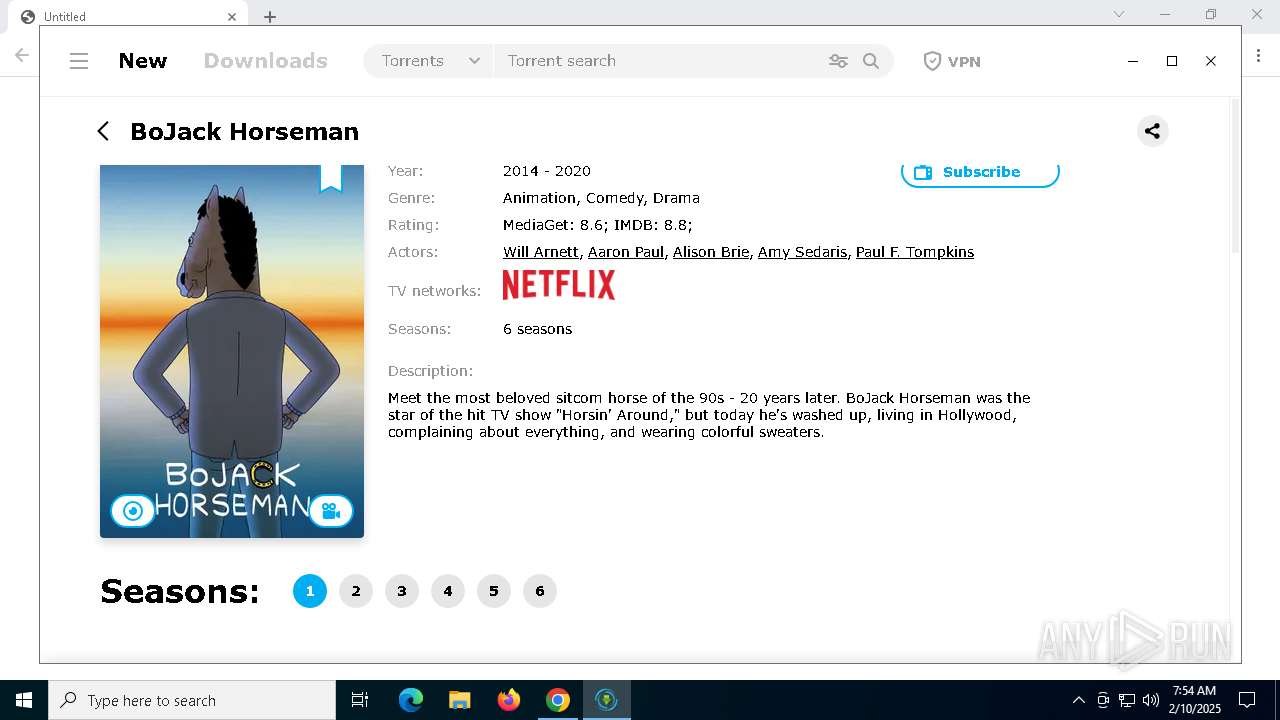
Task: Open File Explorer from taskbar
Action: [x=460, y=700]
